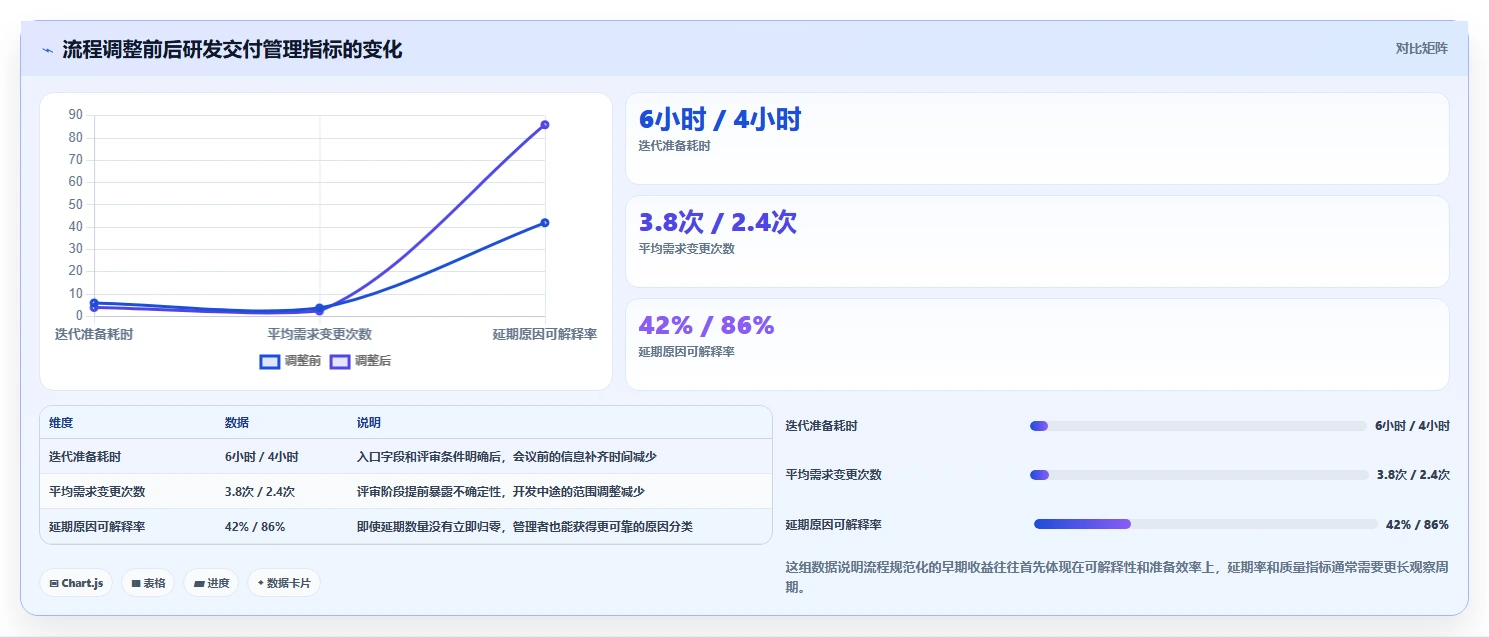Click the 进度 tag chip
Image resolution: width=1489 pixels, height=637 pixels.
(211, 583)
